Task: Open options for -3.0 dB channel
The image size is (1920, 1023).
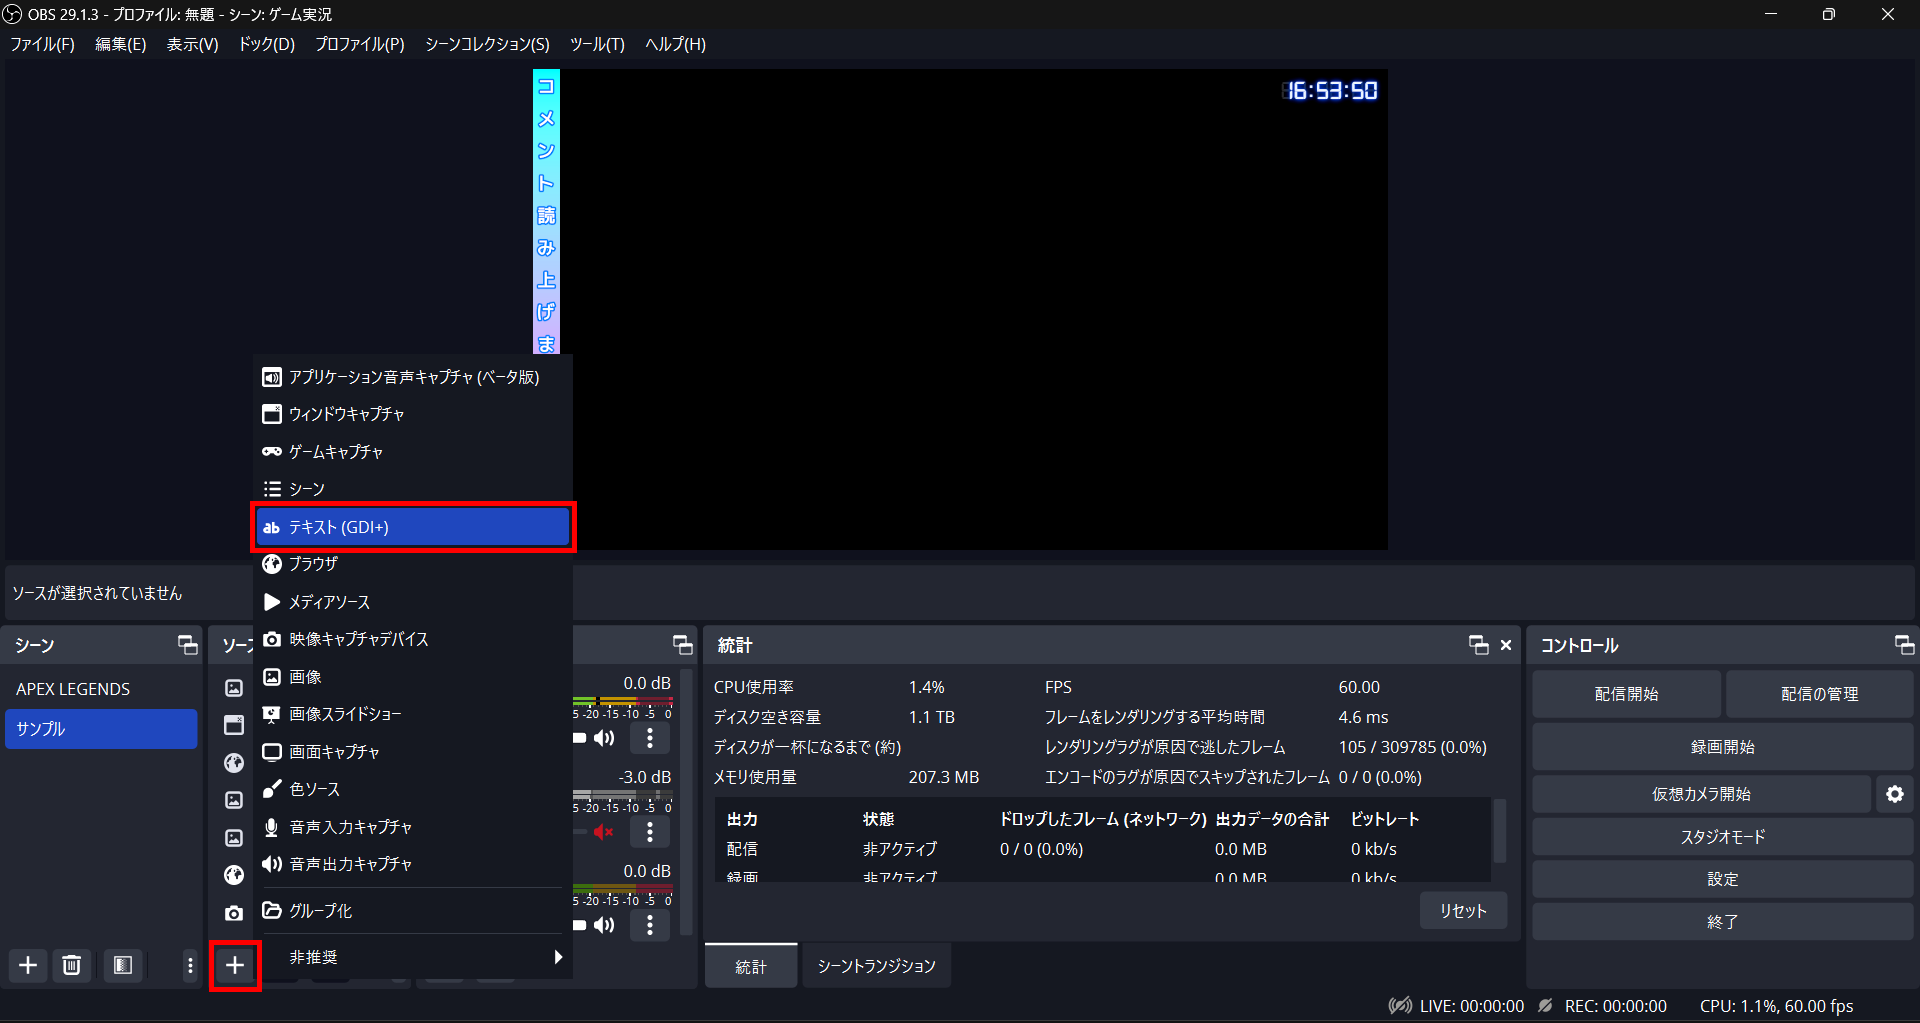Action: (650, 832)
